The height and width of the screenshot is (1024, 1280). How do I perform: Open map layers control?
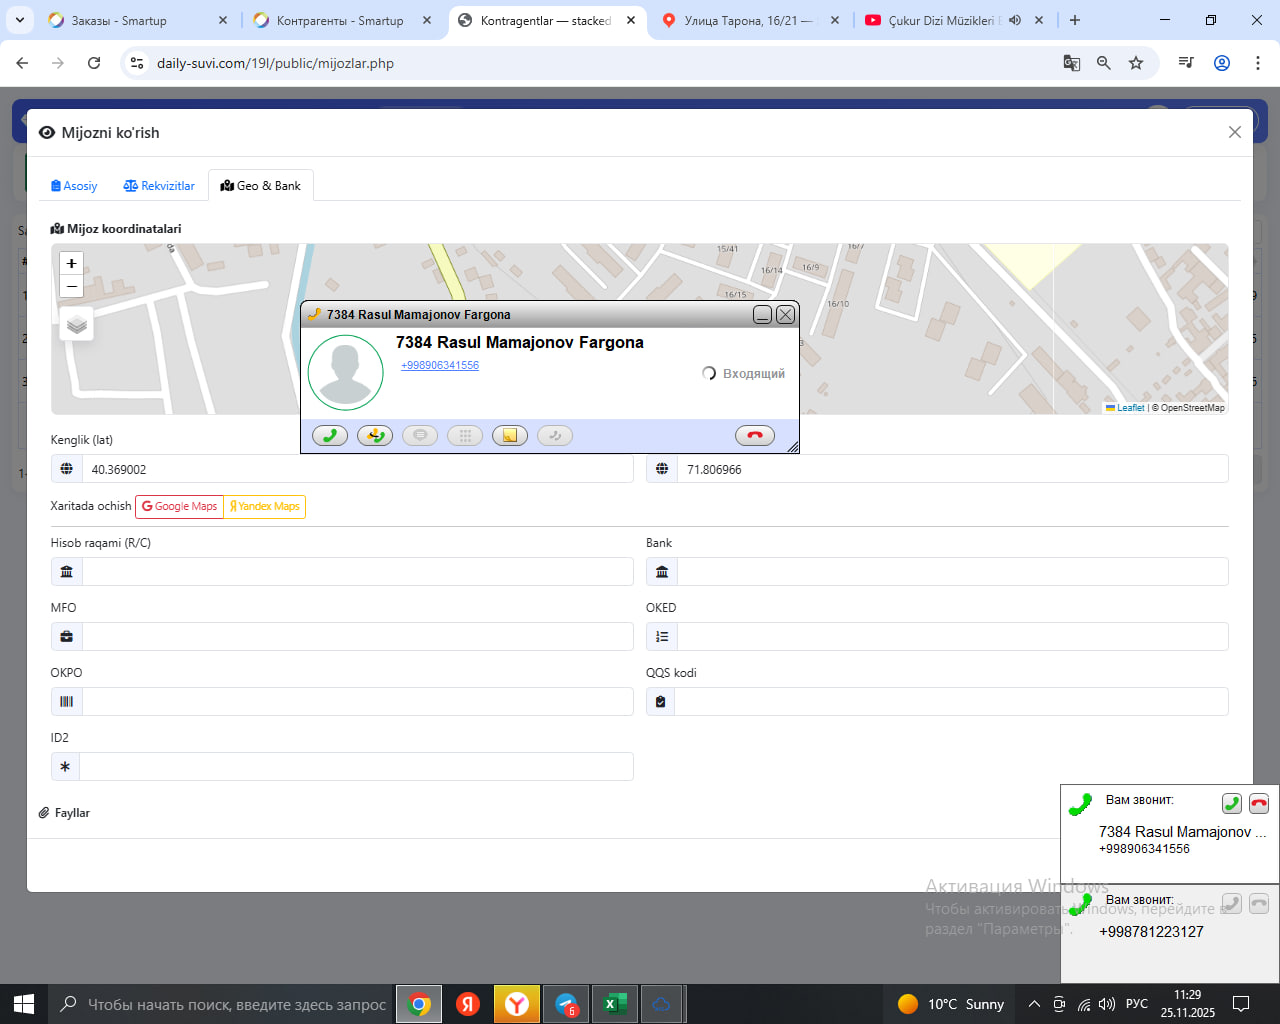(77, 324)
